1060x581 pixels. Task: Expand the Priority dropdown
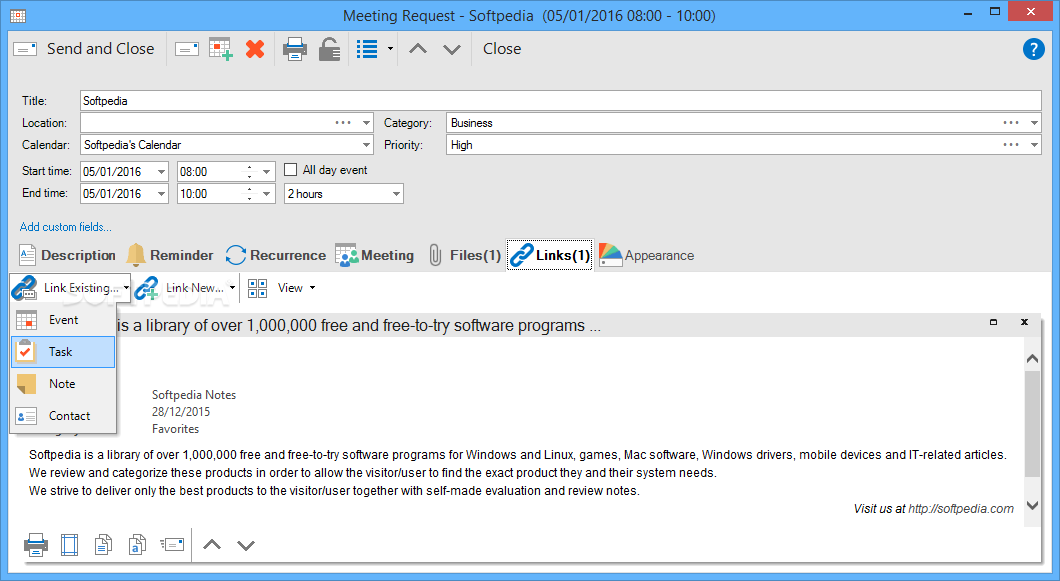pyautogui.click(x=1034, y=145)
